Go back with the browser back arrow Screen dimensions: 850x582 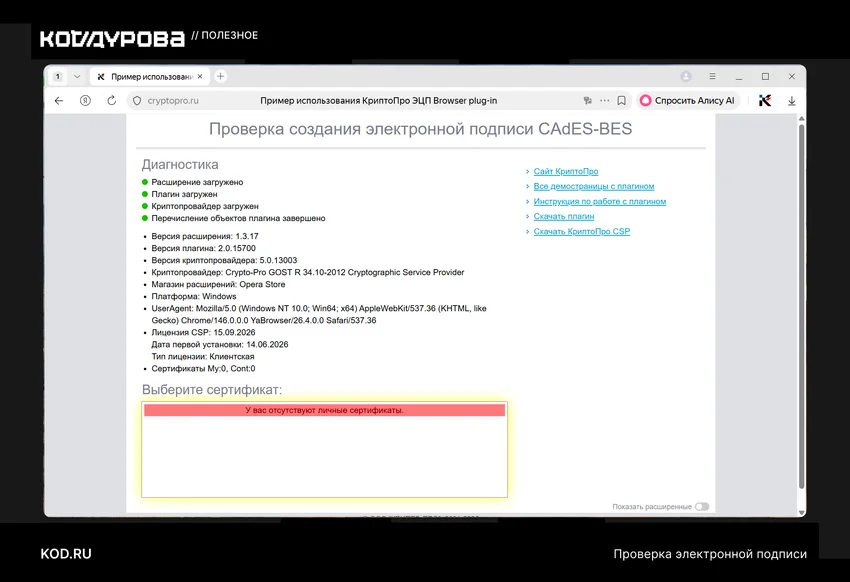(59, 101)
